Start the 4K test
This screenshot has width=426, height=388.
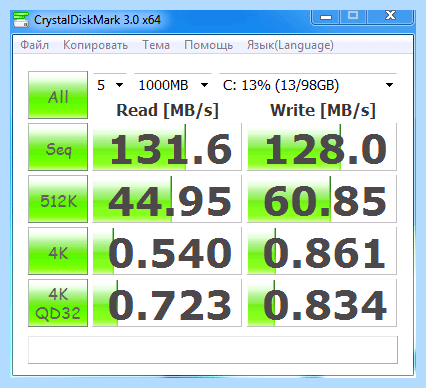(x=58, y=251)
